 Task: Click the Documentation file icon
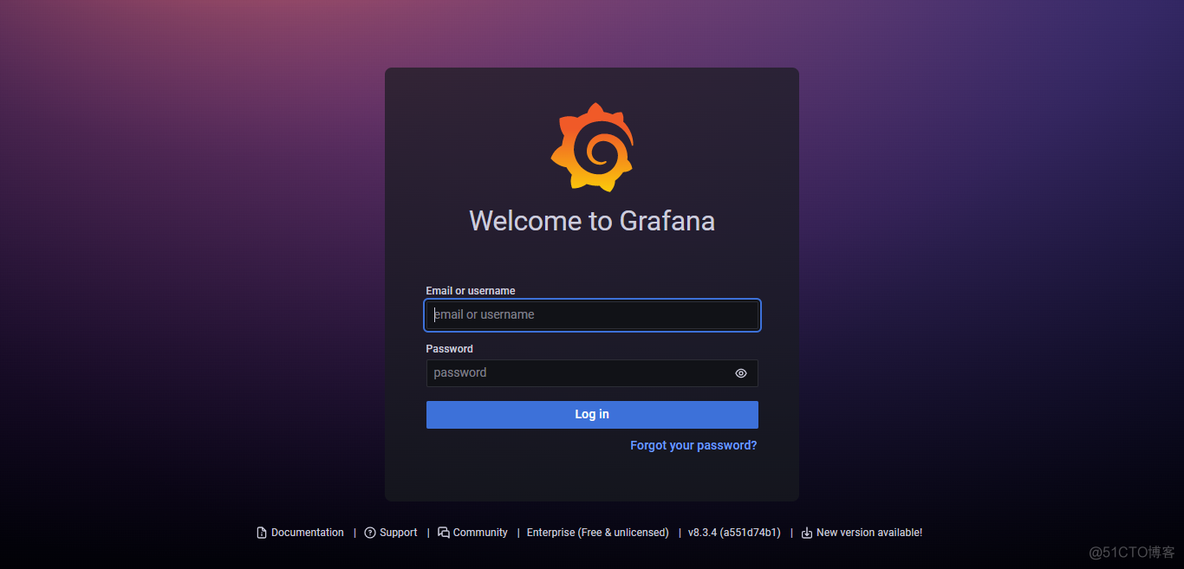[262, 533]
